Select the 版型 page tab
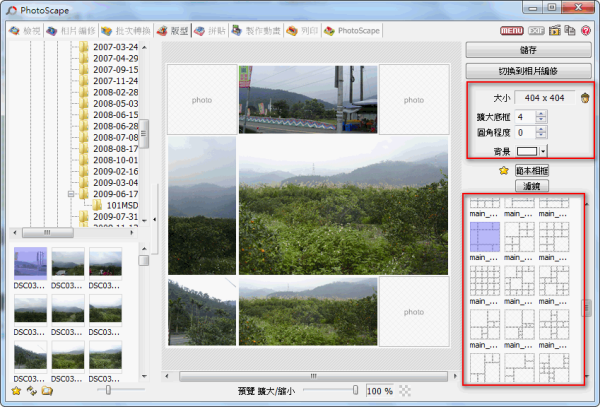The image size is (600, 407). coord(173,31)
